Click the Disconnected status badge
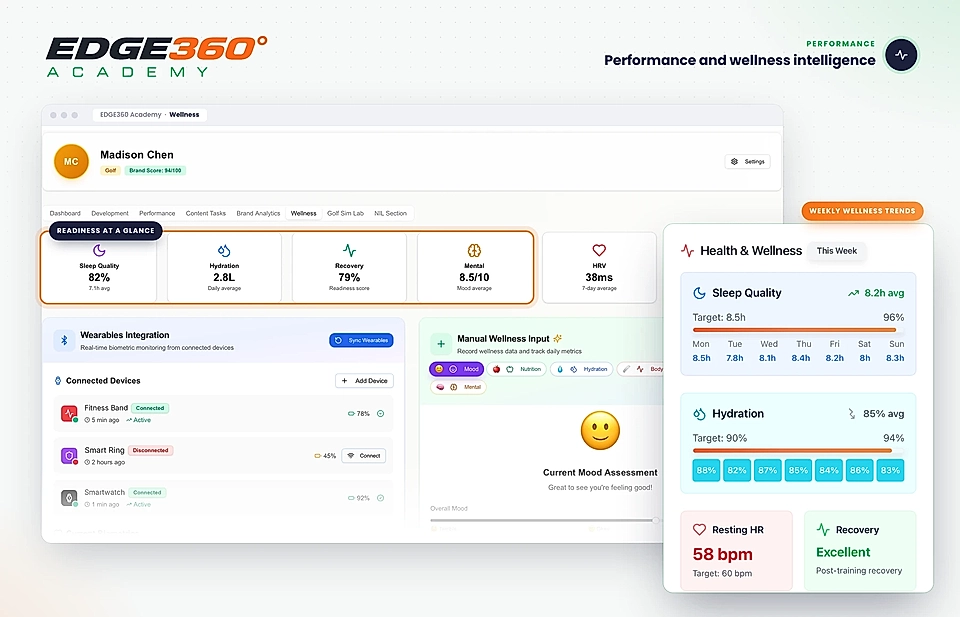Image resolution: width=960 pixels, height=617 pixels. pos(151,451)
